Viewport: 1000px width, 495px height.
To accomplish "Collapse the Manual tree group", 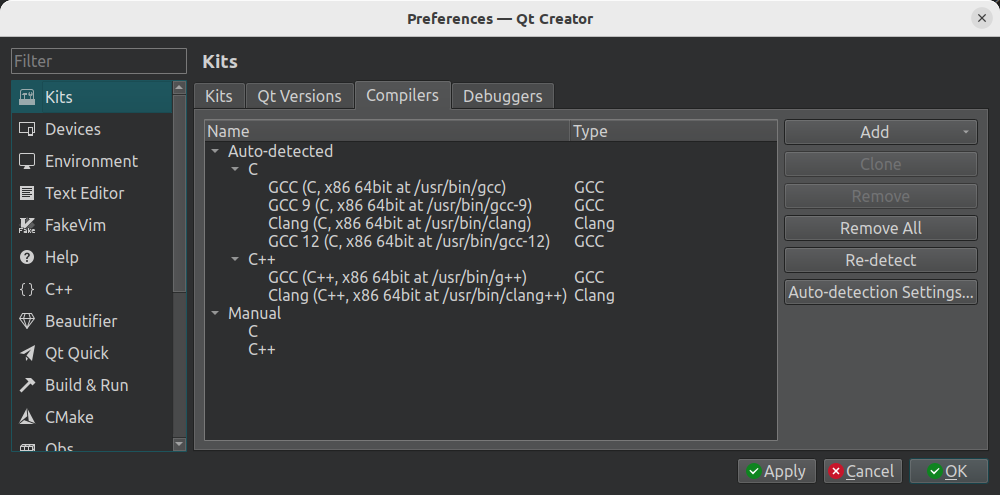I will [x=215, y=313].
